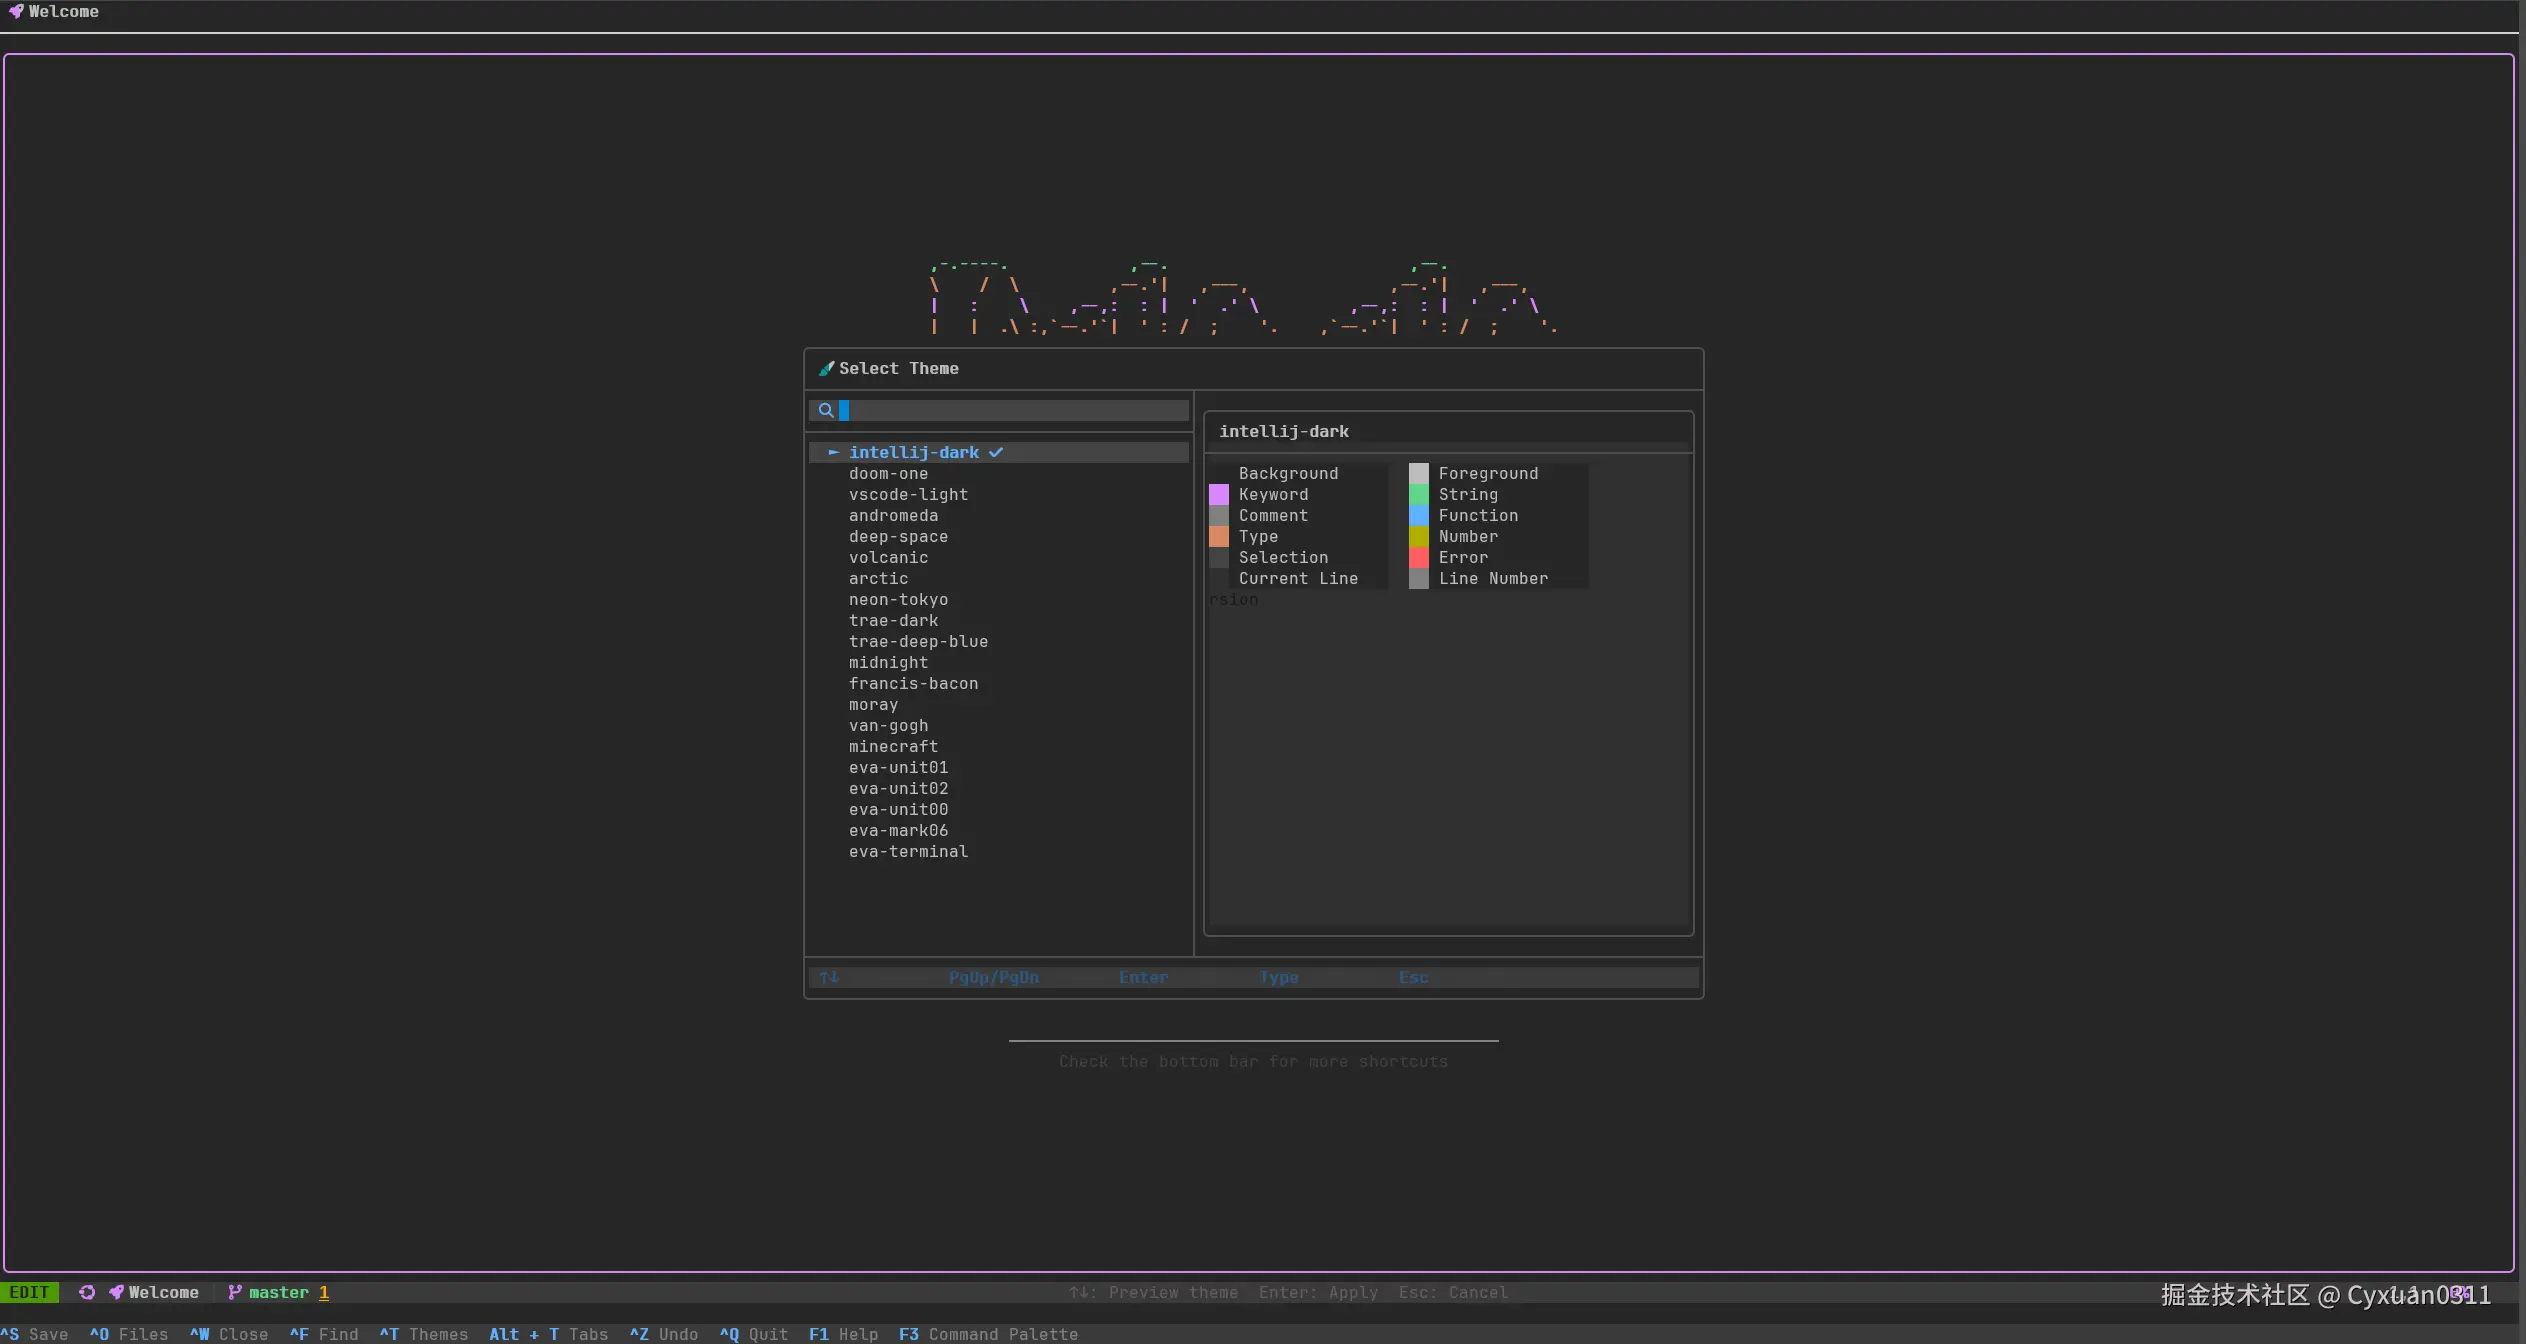Image resolution: width=2526 pixels, height=1344 pixels.
Task: Click the checkmark next to intellij-dark
Action: pos(996,453)
